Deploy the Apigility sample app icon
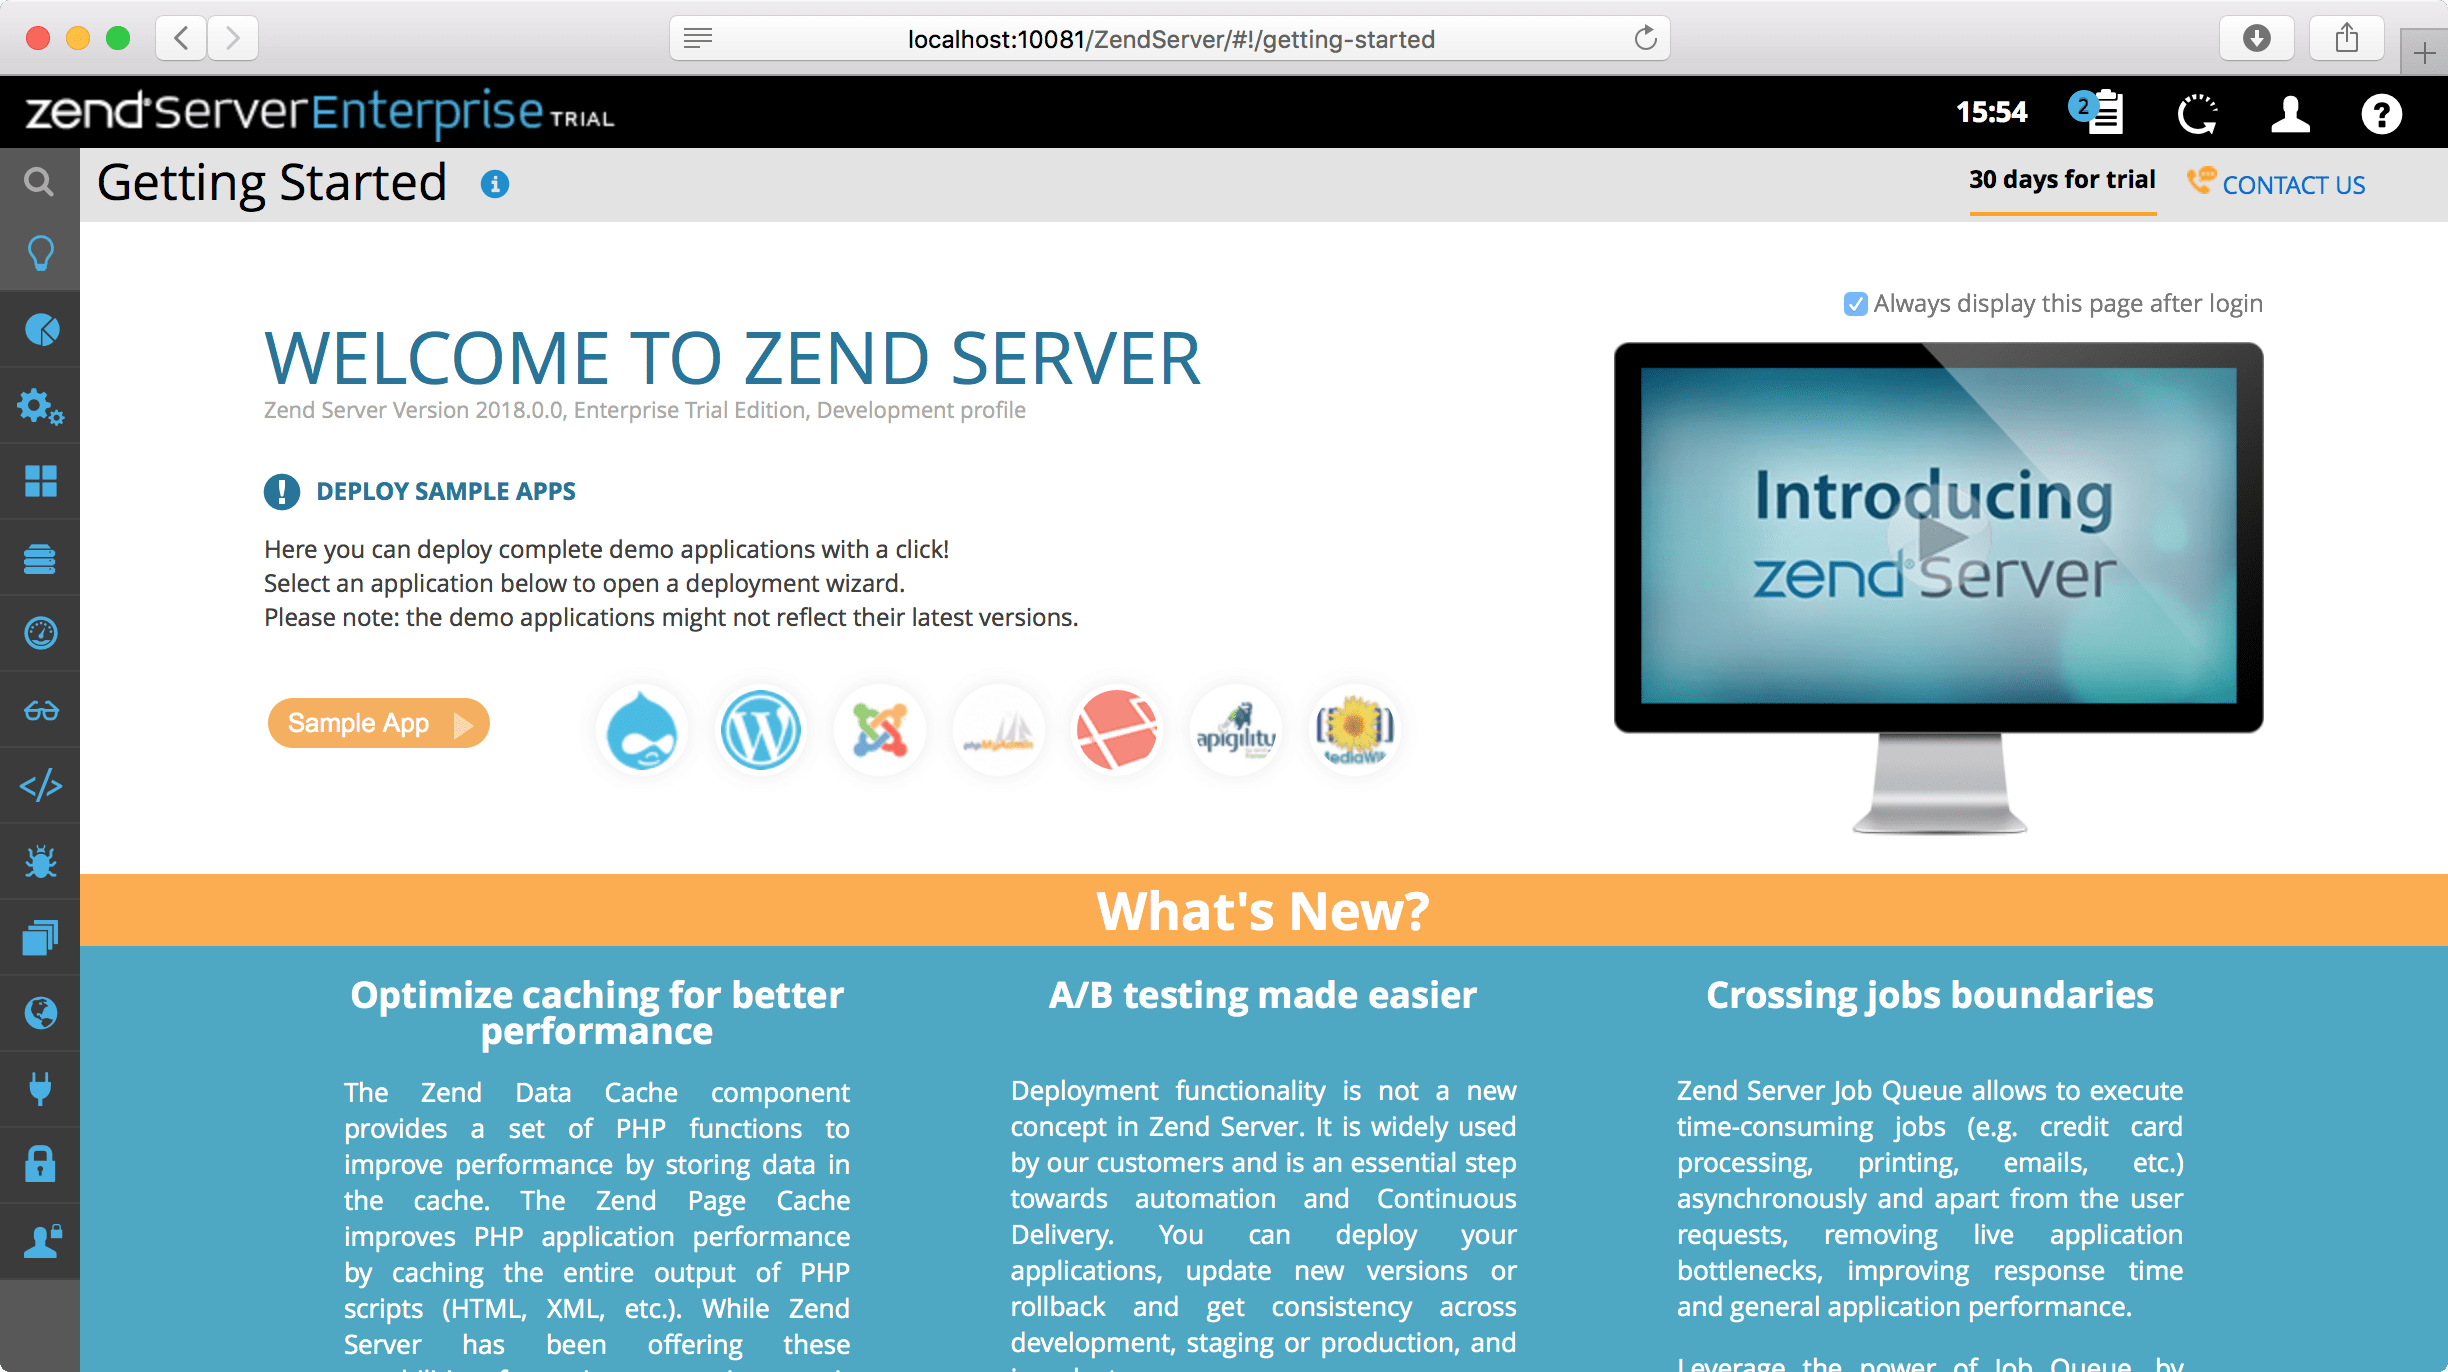Screen dimensions: 2448x1372 [x=1236, y=730]
